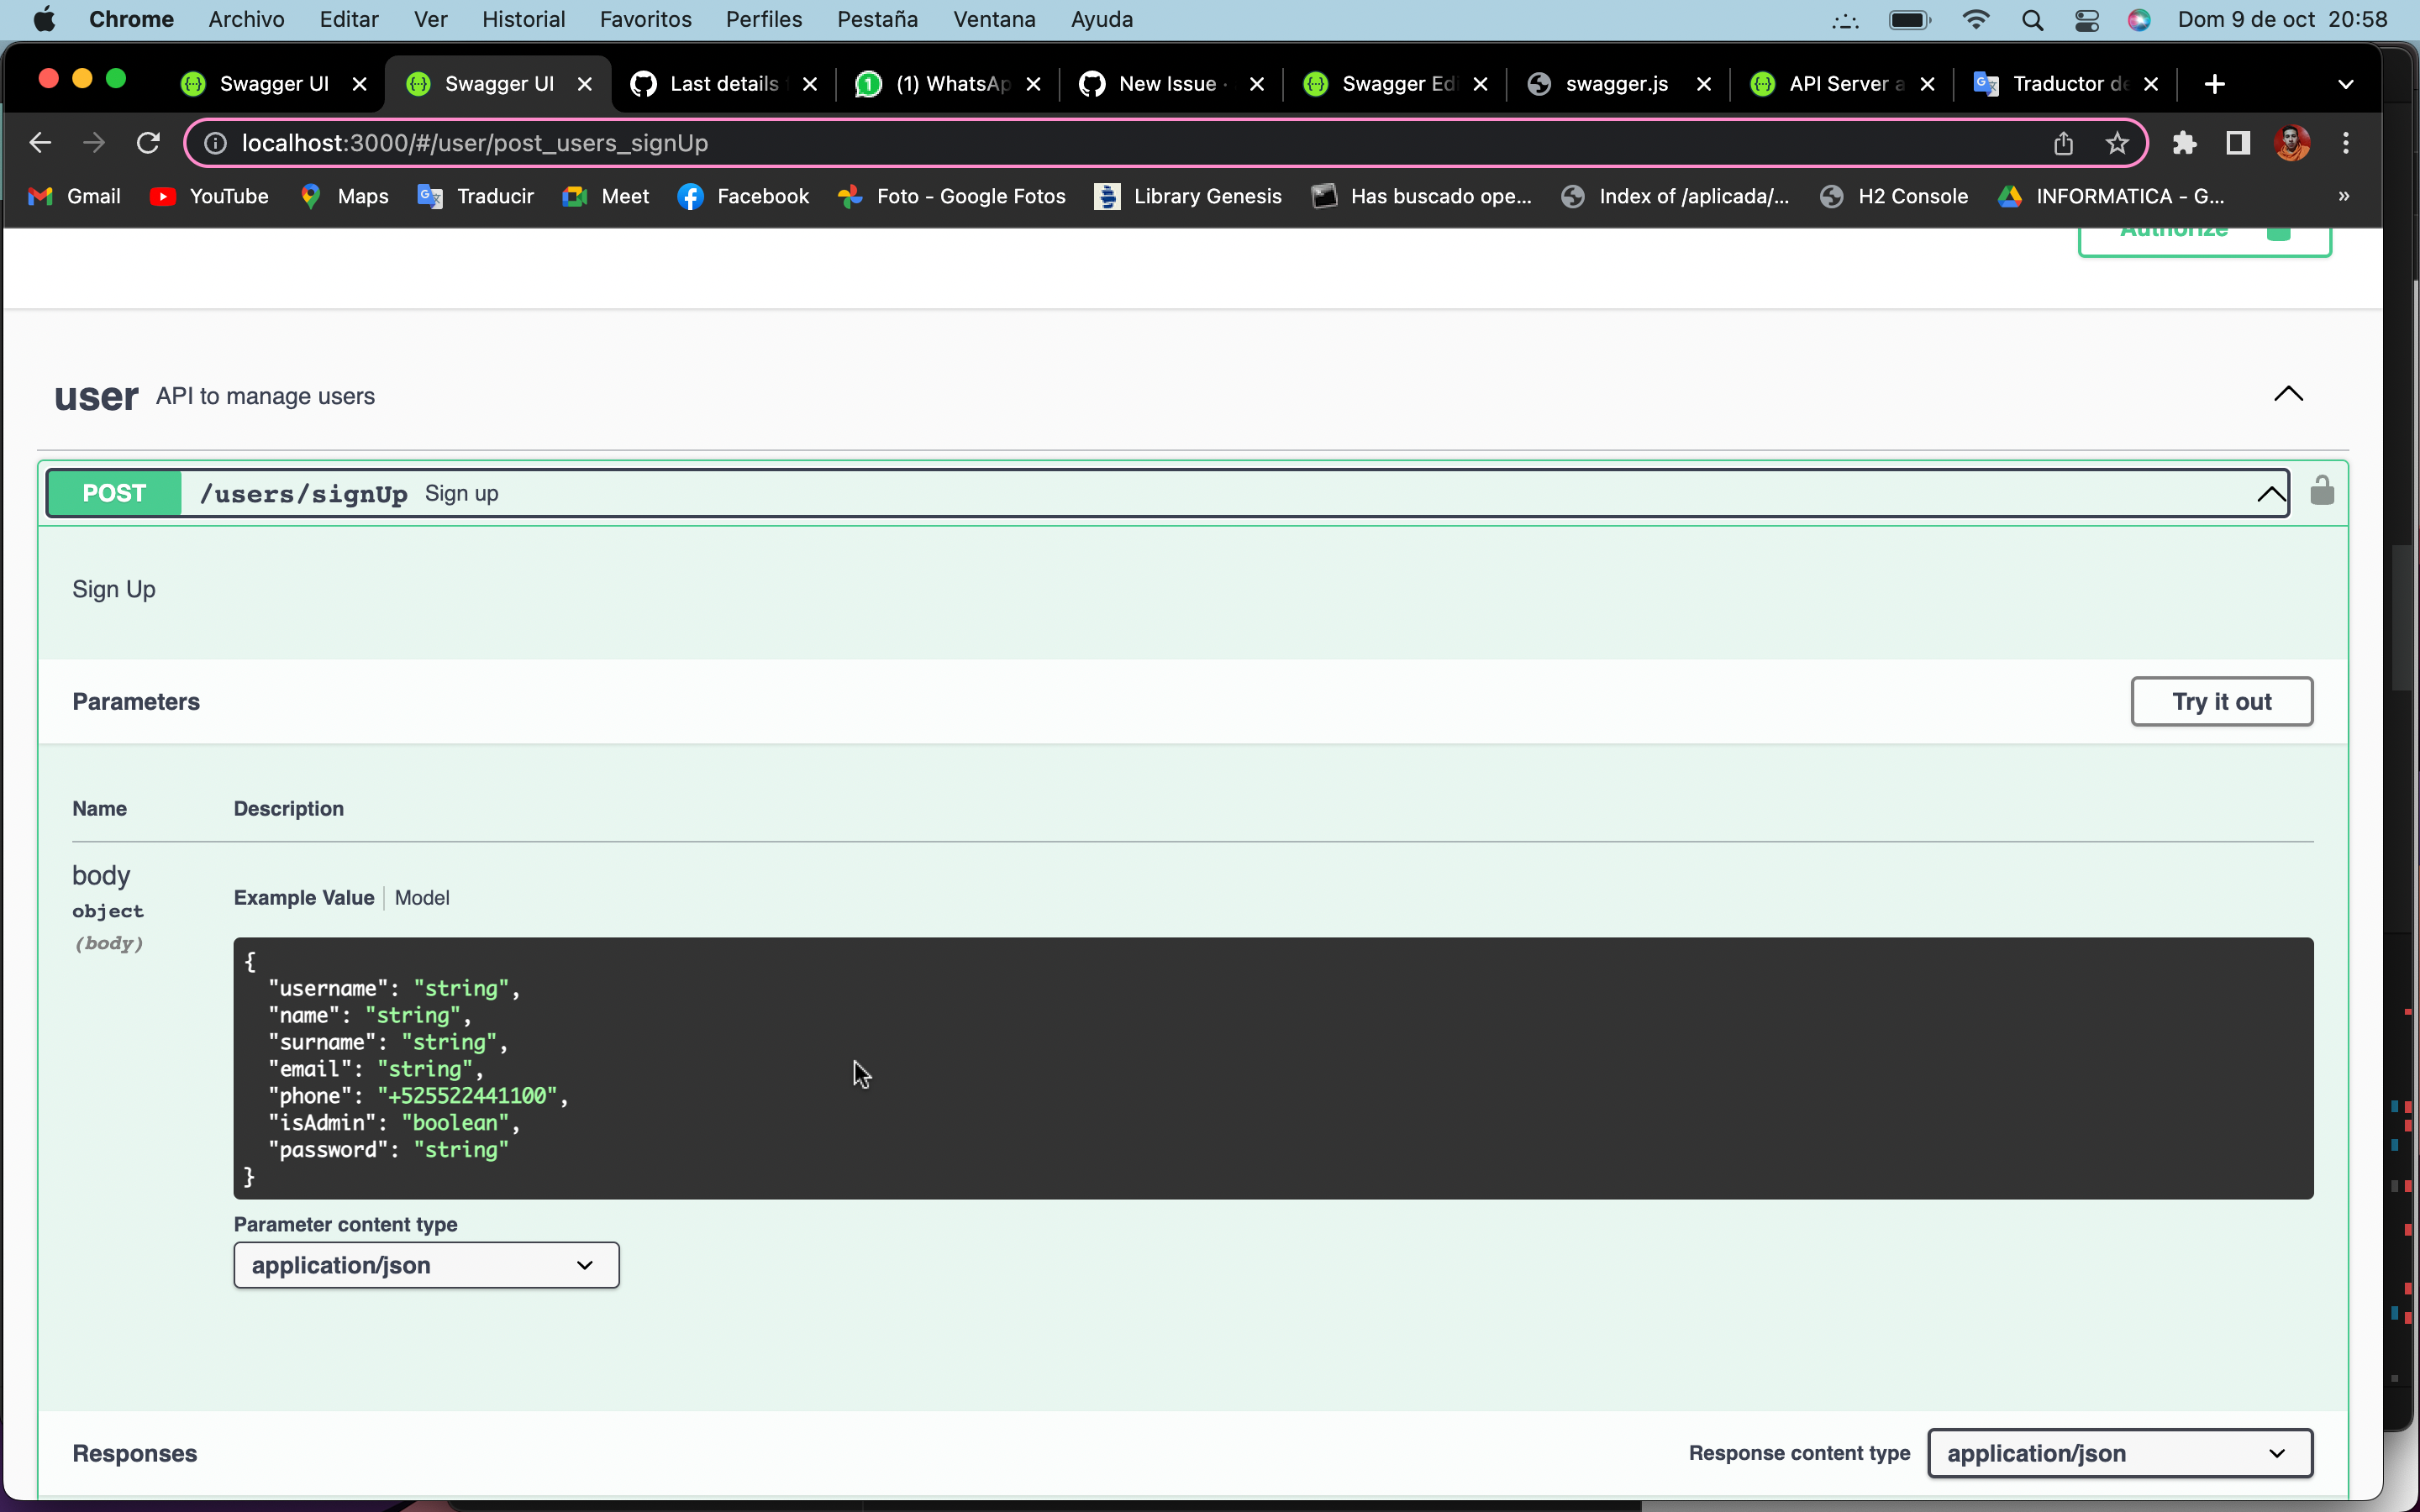Click the user tag heading
The width and height of the screenshot is (2420, 1512).
pyautogui.click(x=96, y=396)
